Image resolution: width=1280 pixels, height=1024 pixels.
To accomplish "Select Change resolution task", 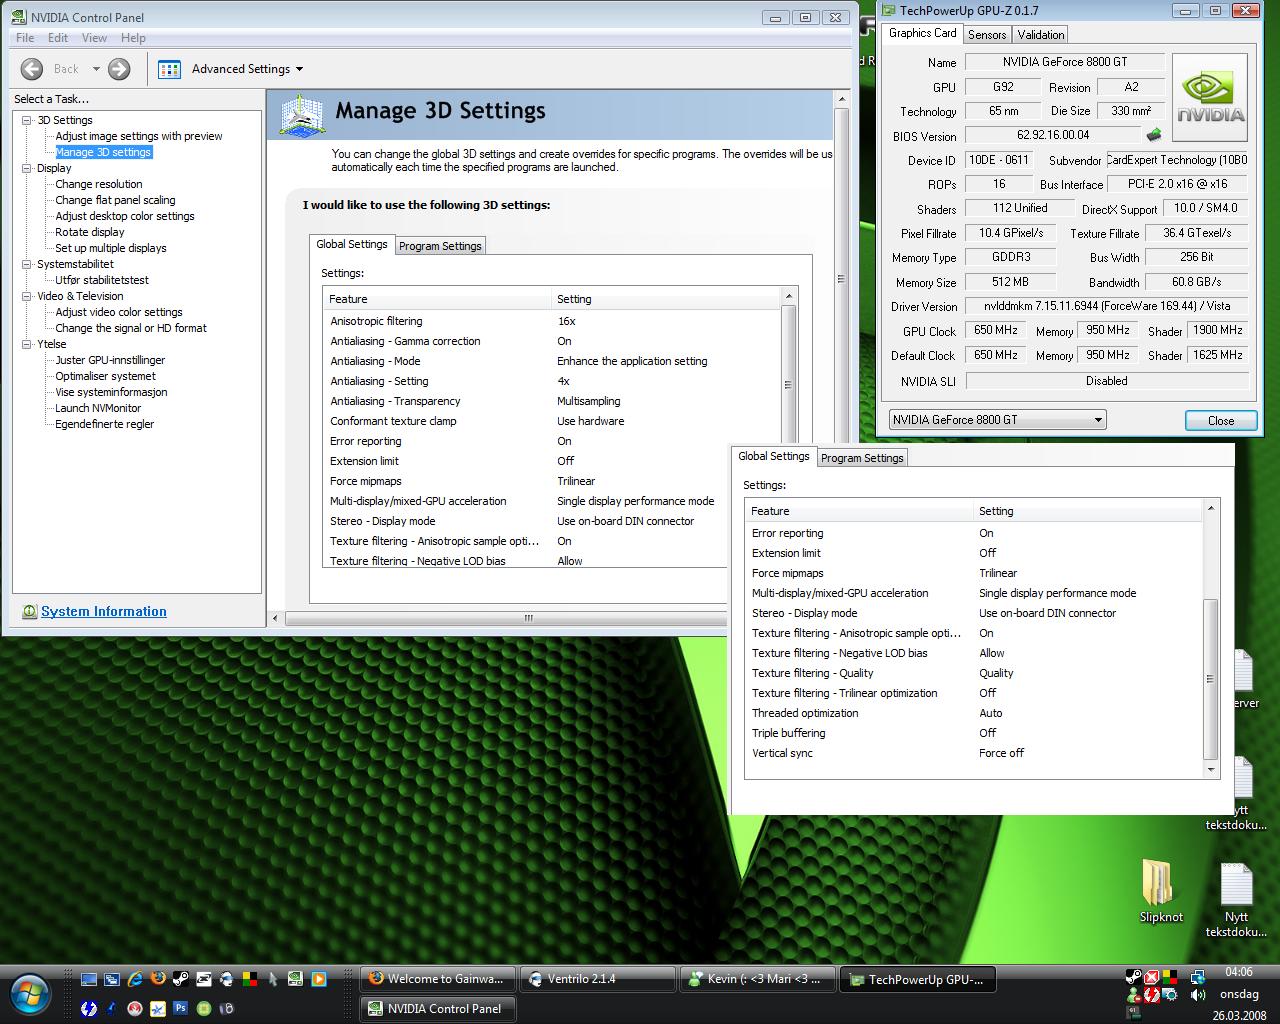I will [99, 184].
